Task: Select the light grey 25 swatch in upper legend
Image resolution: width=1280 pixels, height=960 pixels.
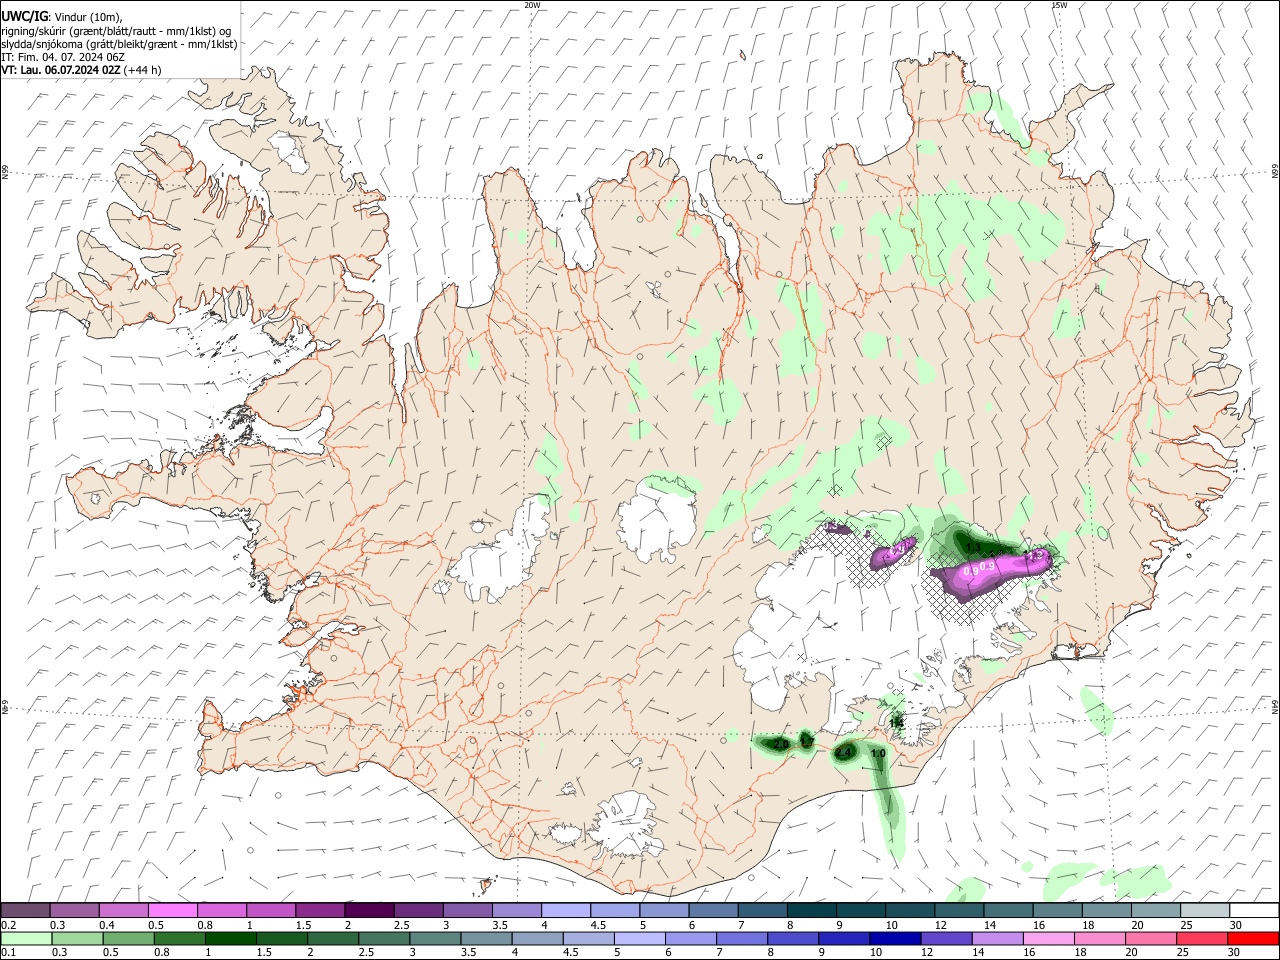Action: pos(1204,910)
